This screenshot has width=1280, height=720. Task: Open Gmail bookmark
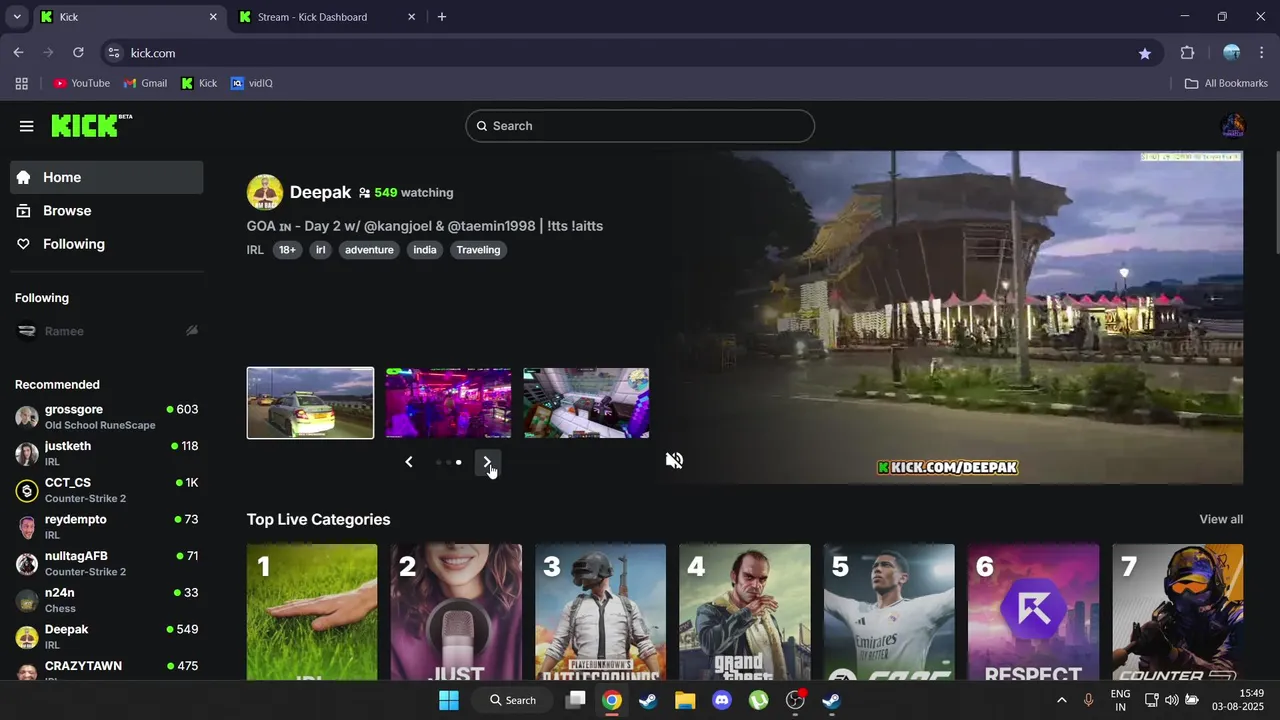145,83
